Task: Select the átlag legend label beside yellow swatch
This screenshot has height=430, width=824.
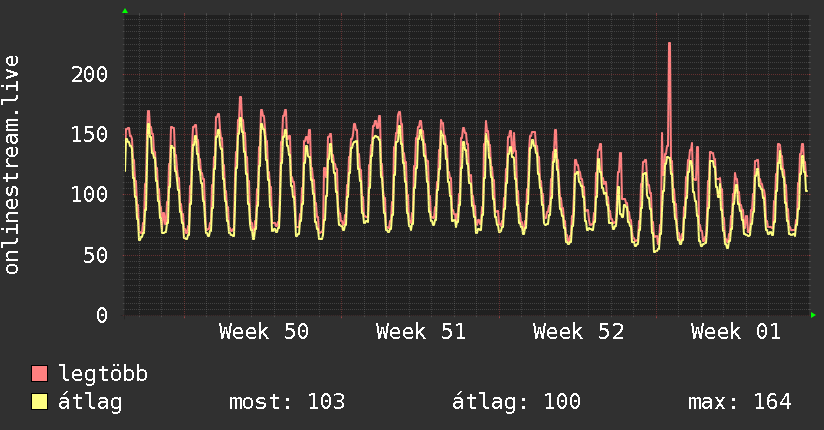Action: click(x=90, y=402)
